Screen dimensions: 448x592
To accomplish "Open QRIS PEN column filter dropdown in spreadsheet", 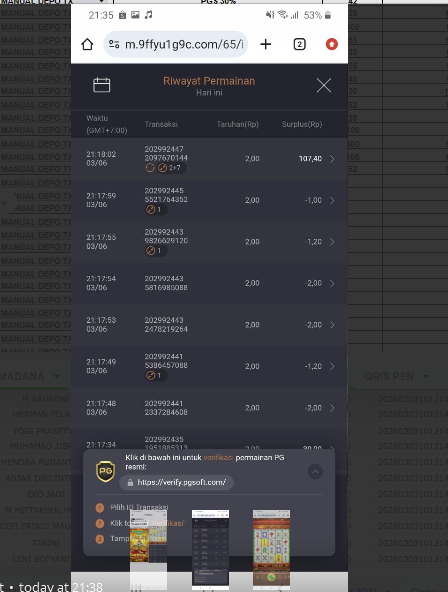I will 426,376.
